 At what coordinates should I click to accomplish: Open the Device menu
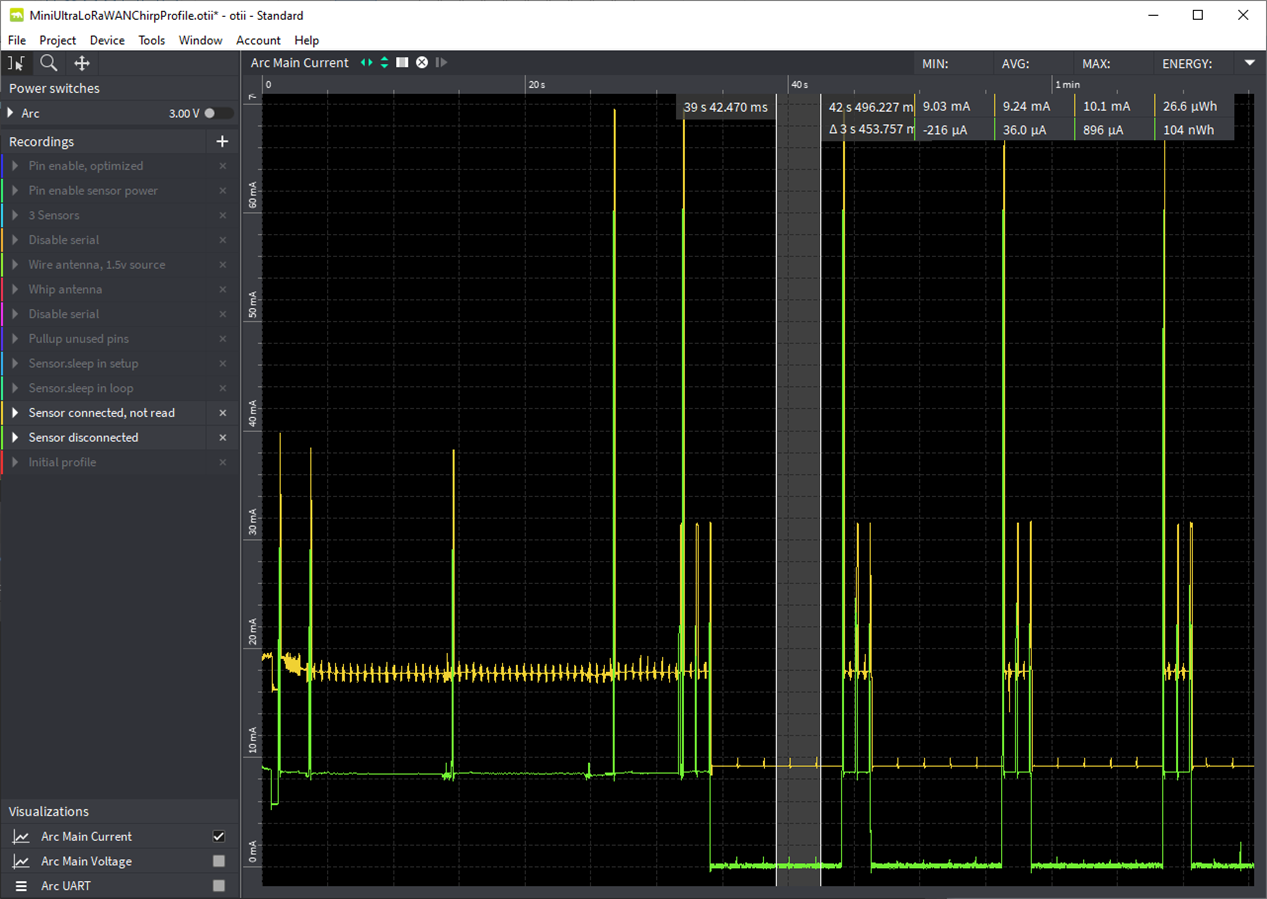pyautogui.click(x=107, y=40)
